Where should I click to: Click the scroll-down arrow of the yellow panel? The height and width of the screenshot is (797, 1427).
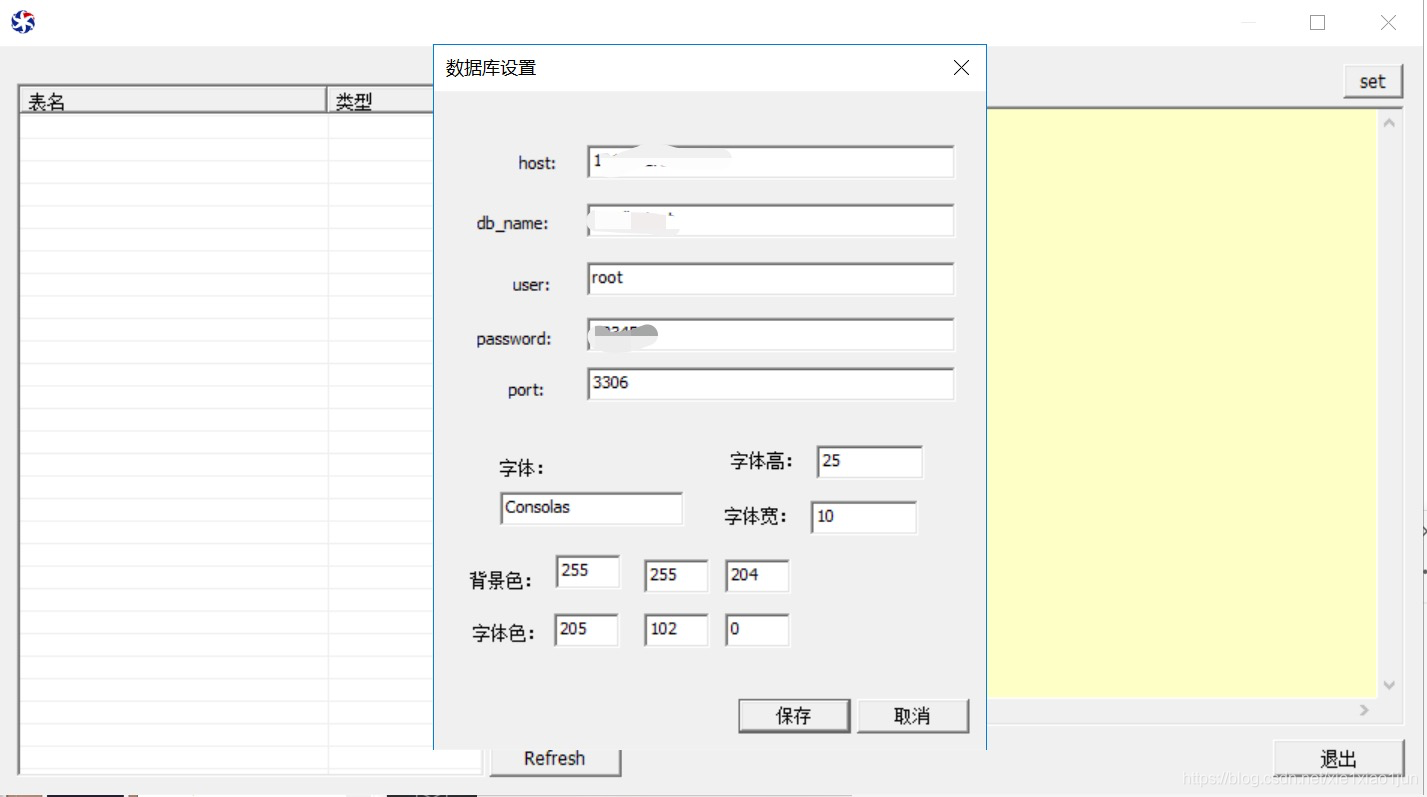pos(1389,684)
